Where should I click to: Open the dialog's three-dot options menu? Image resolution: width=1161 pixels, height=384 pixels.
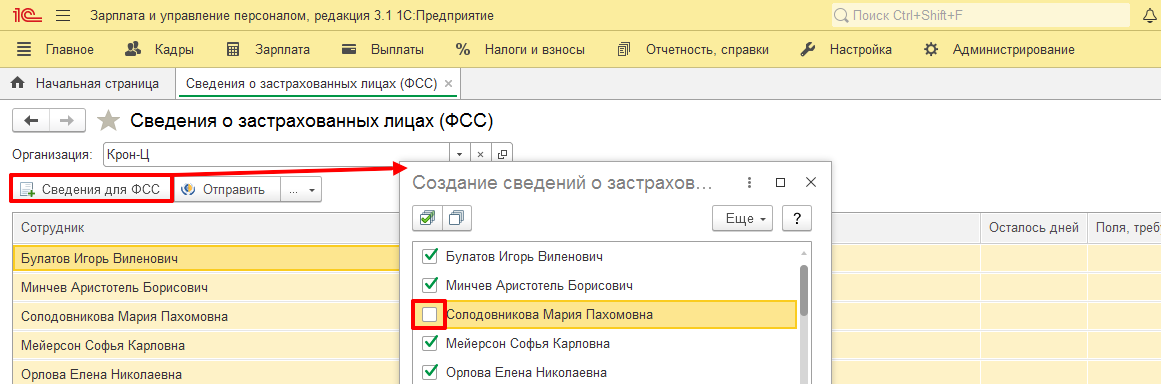tap(749, 183)
